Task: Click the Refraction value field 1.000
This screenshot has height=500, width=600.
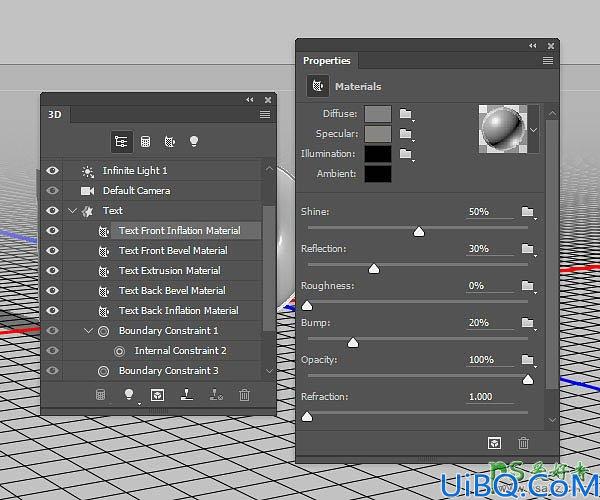Action: click(490, 397)
